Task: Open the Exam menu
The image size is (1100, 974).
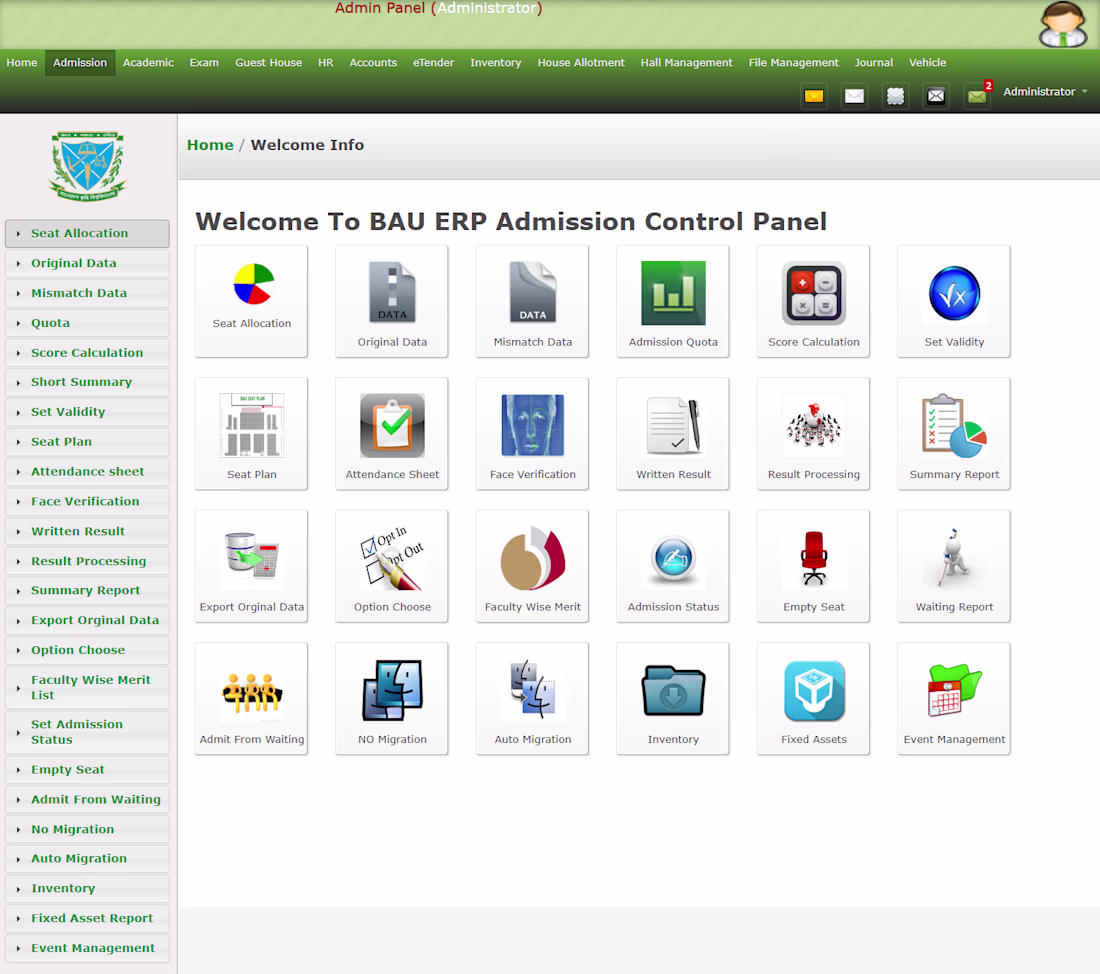Action: 204,62
